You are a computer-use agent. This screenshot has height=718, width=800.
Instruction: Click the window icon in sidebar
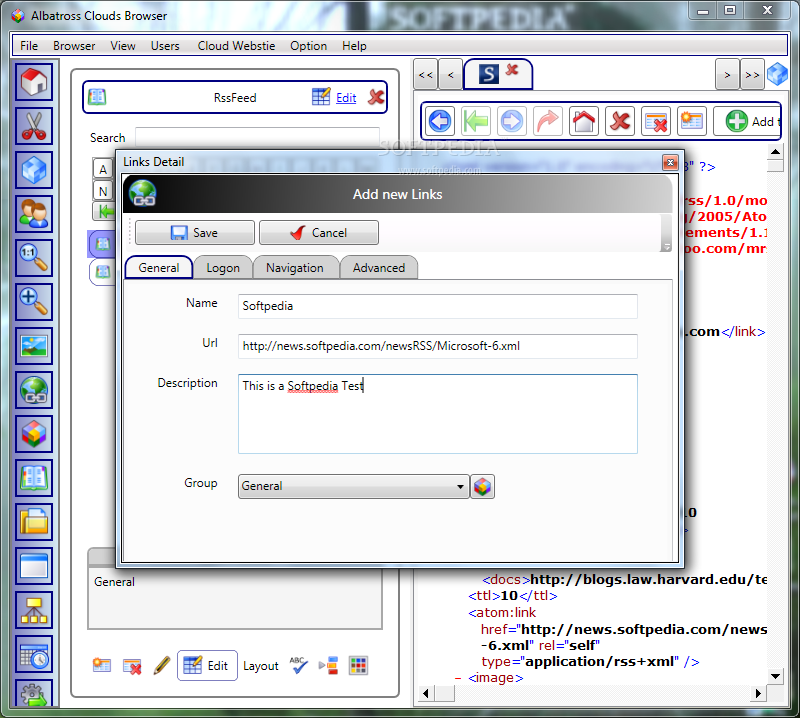tap(34, 566)
